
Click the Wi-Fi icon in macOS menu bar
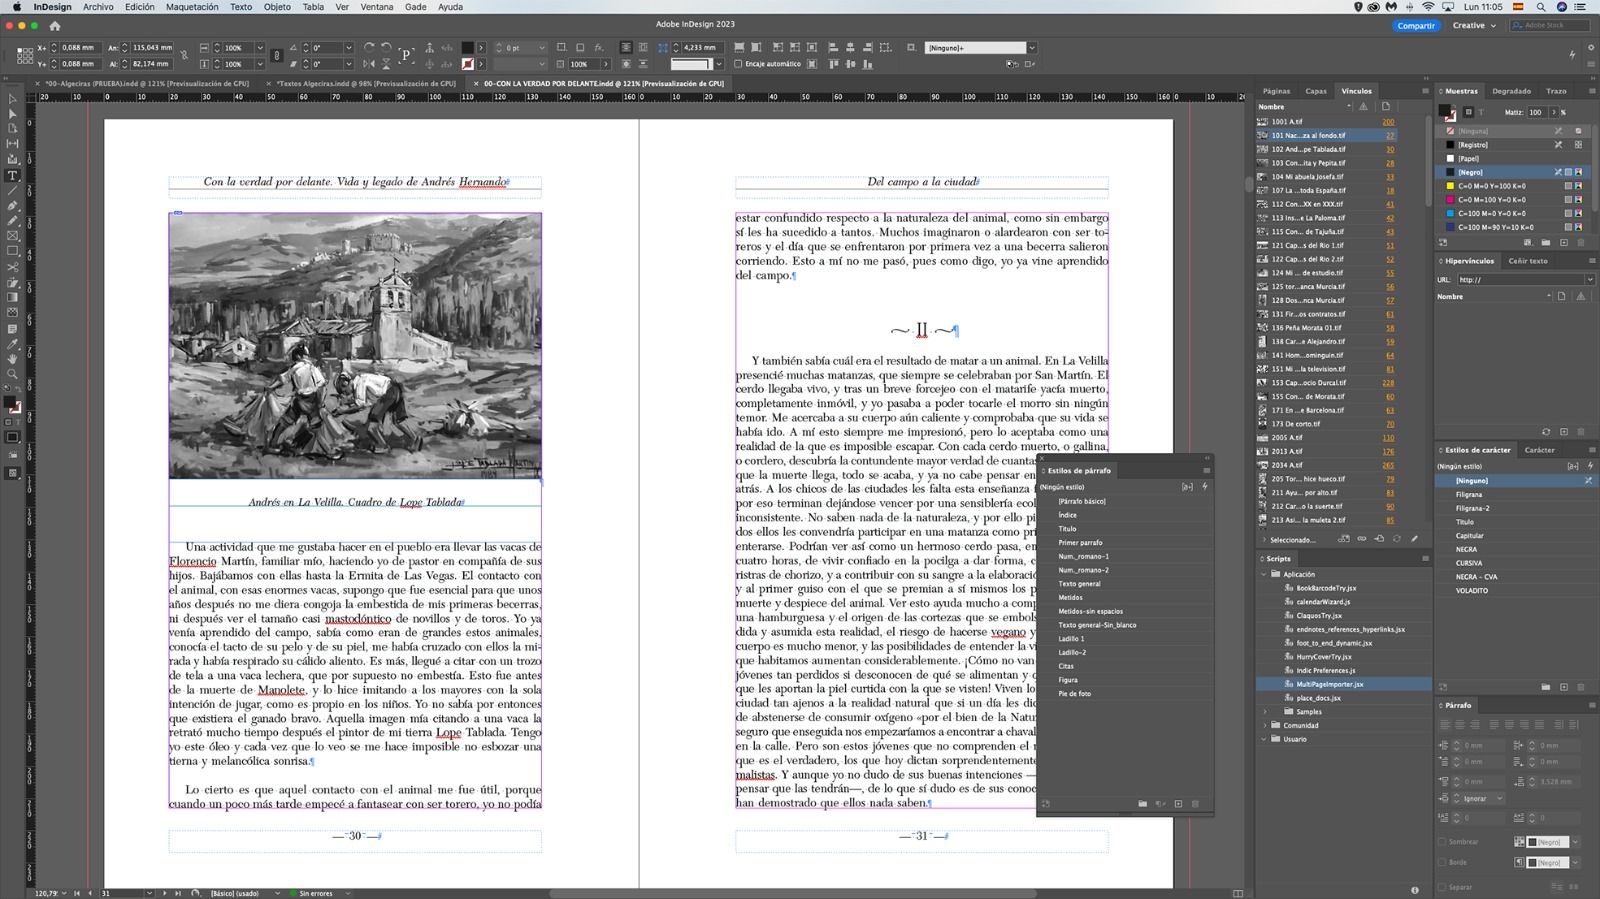(x=1428, y=7)
